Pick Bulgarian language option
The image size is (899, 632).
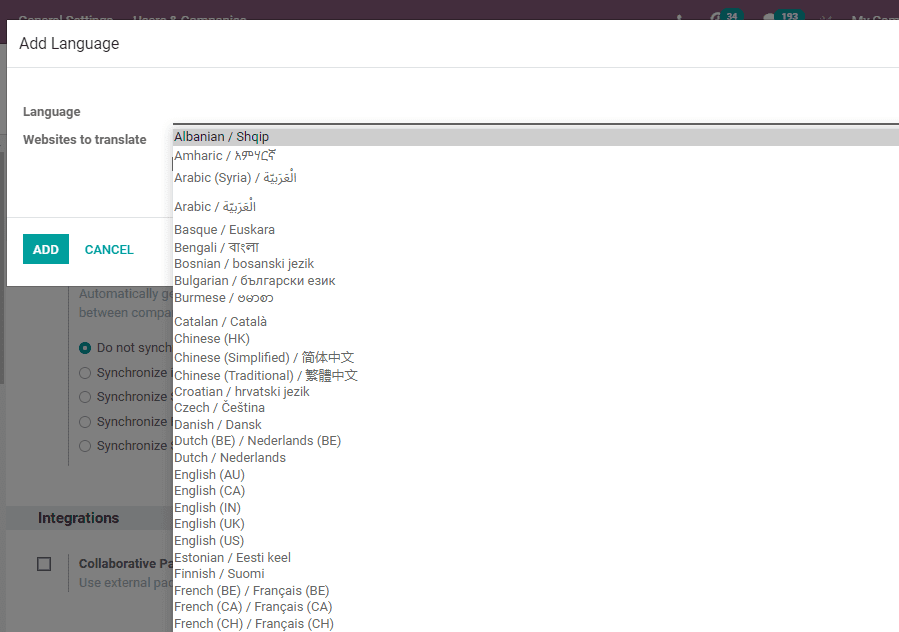(x=536, y=281)
